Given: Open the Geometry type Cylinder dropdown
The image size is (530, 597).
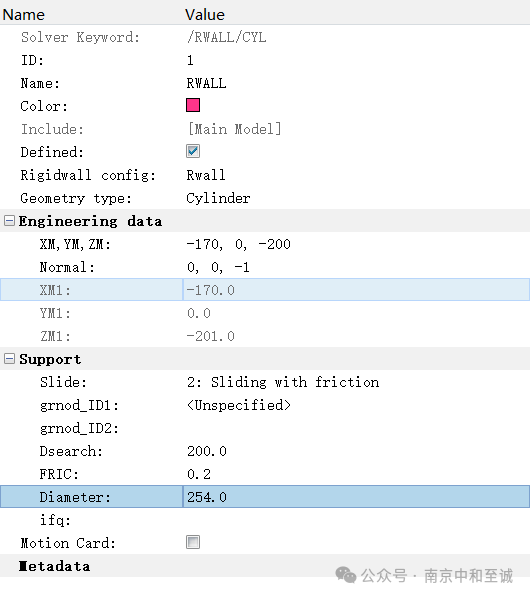Looking at the screenshot, I should click(x=356, y=198).
